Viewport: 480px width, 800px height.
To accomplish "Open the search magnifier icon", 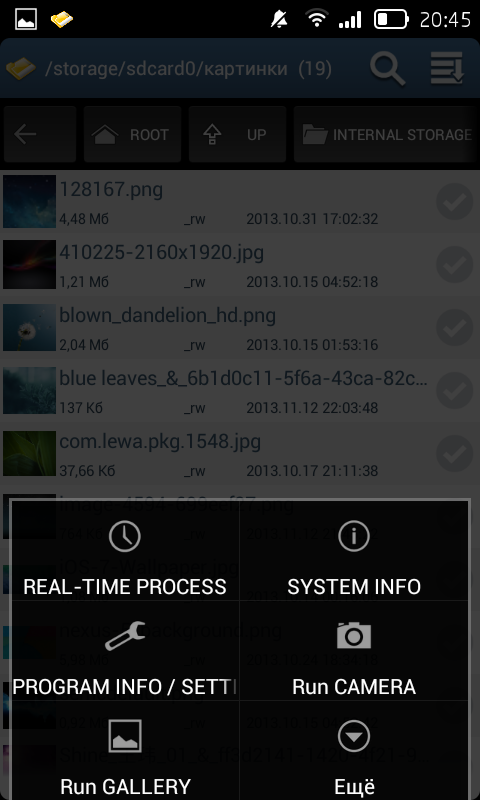I will pos(387,68).
